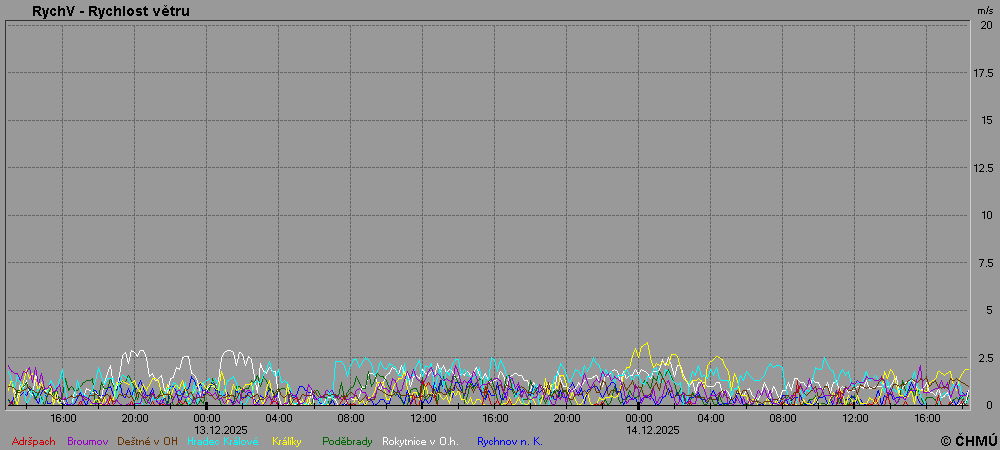Click the 10 y-axis tick label
This screenshot has height=450, width=1000.
pos(986,215)
